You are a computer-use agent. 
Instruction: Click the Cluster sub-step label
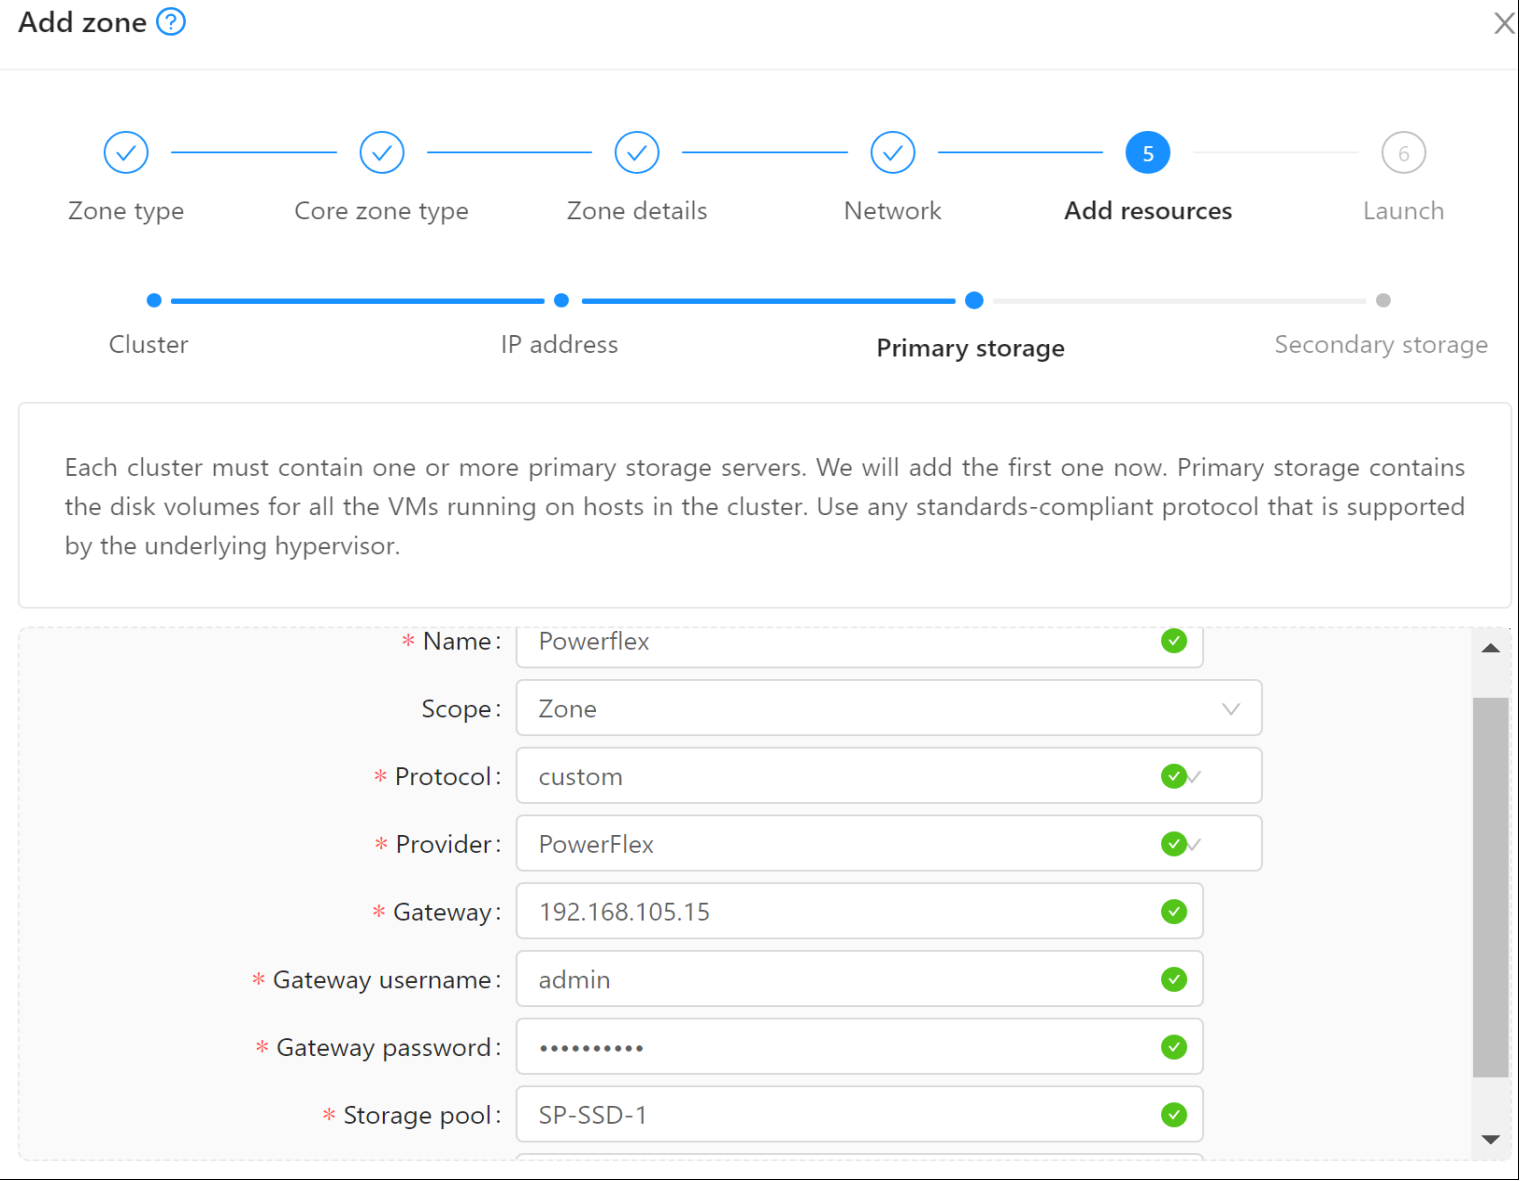(x=148, y=345)
